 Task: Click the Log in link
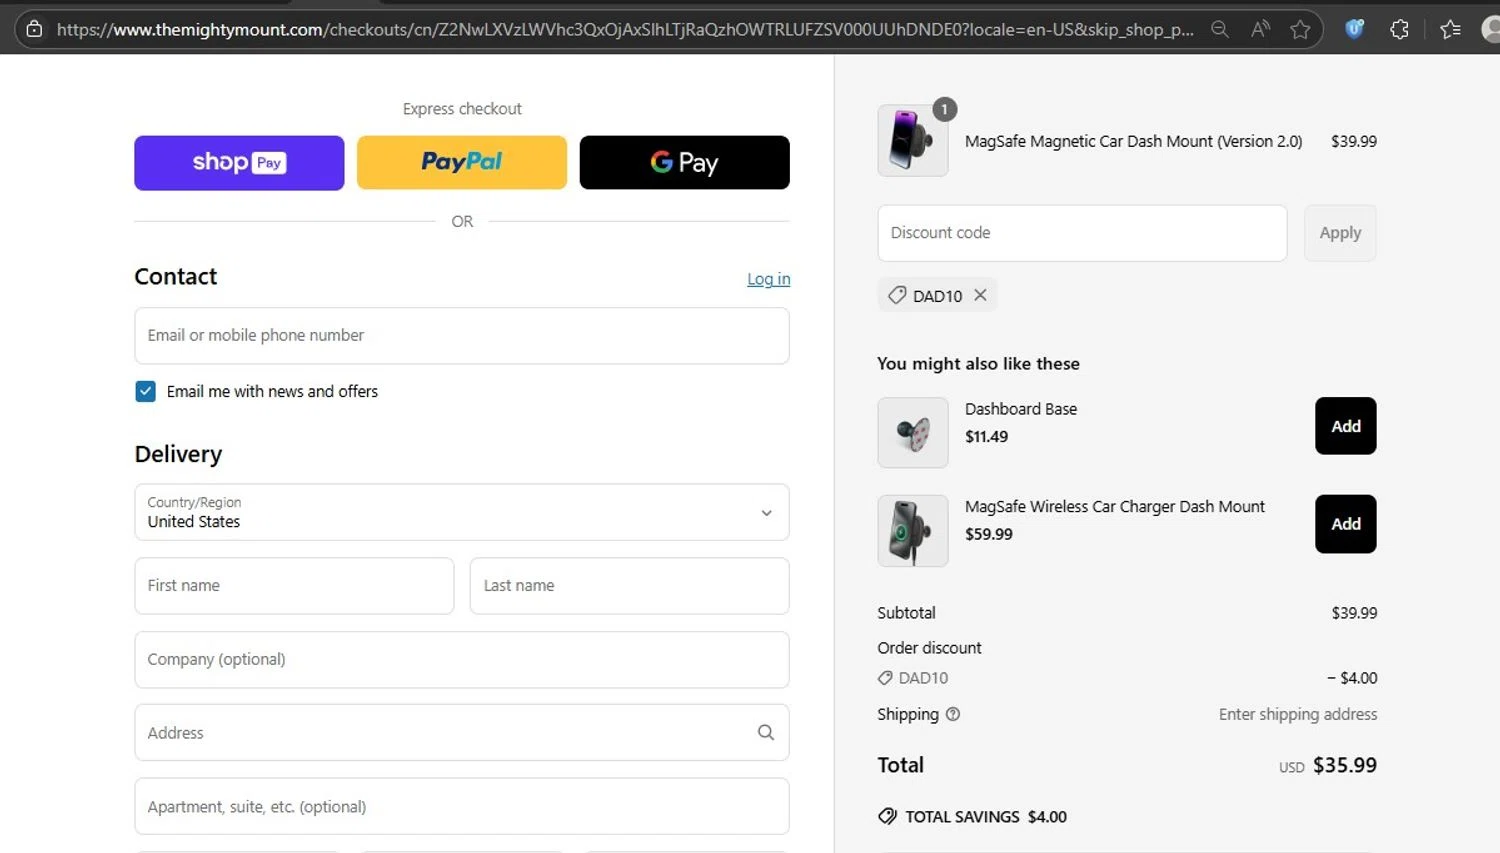[x=768, y=279]
